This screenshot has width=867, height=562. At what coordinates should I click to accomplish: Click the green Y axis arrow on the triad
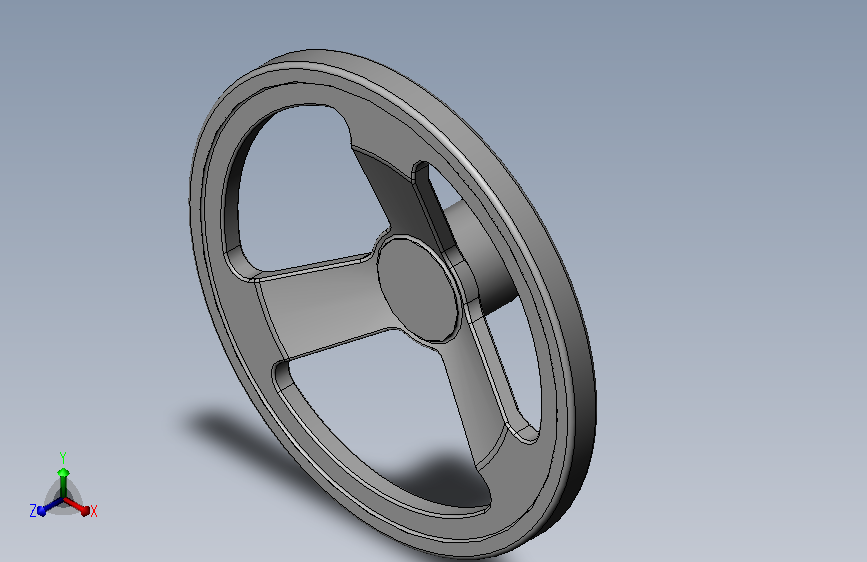coord(63,482)
